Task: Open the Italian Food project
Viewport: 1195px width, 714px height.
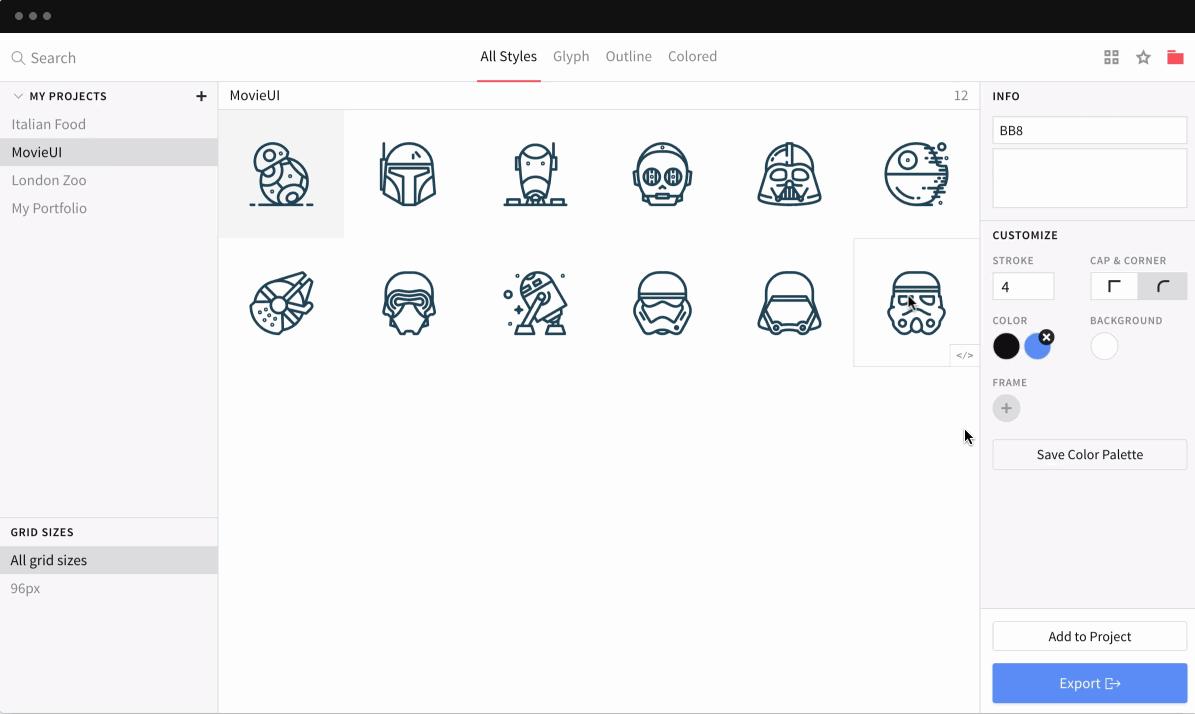Action: 109,124
